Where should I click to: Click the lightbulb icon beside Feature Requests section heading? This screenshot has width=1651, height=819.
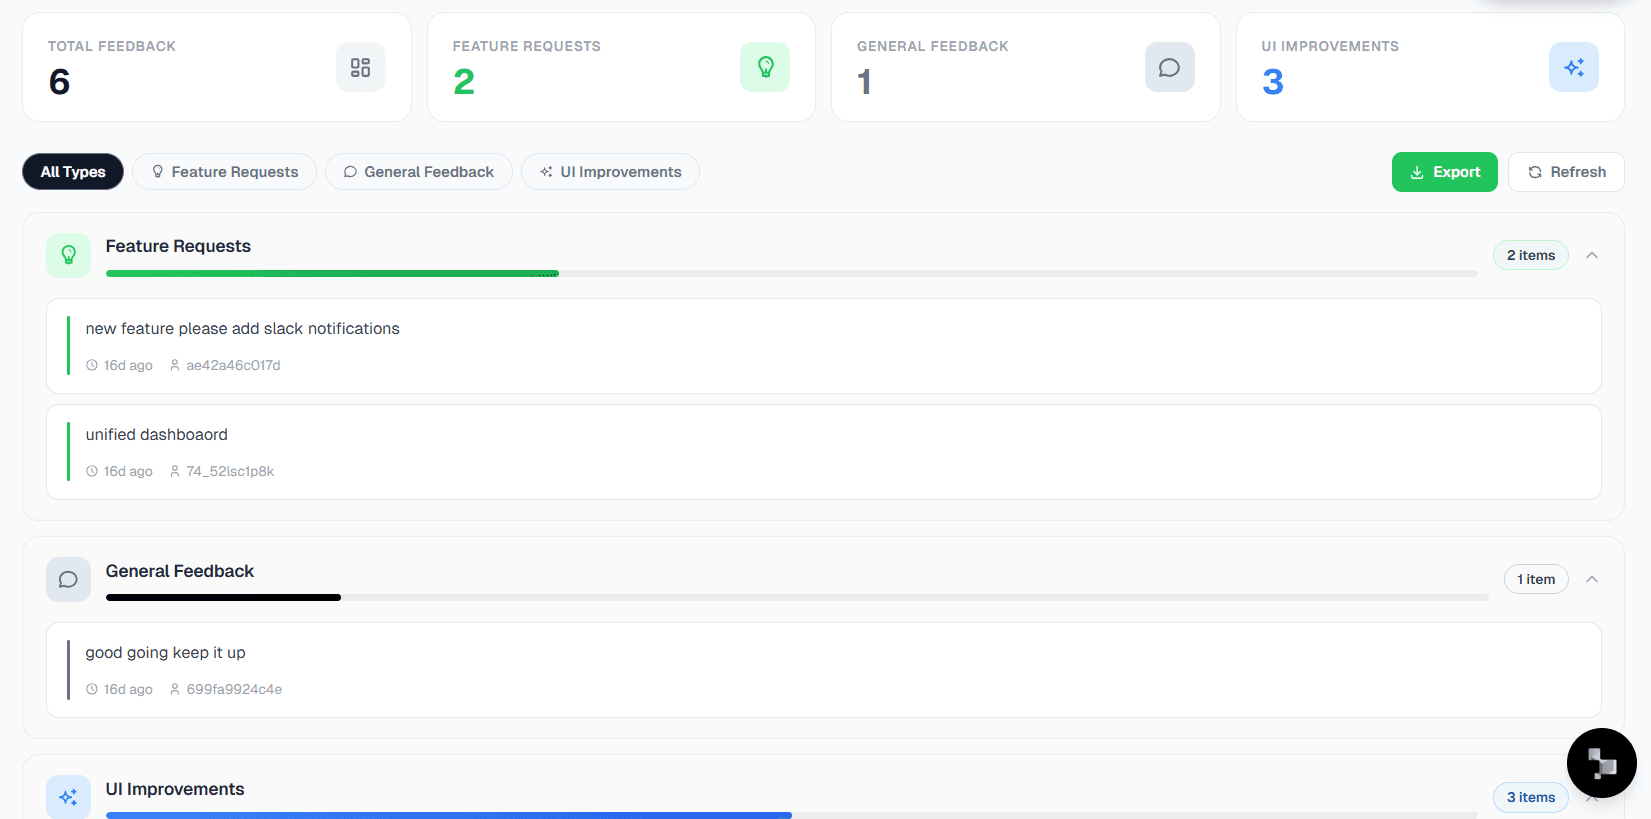pyautogui.click(x=68, y=255)
